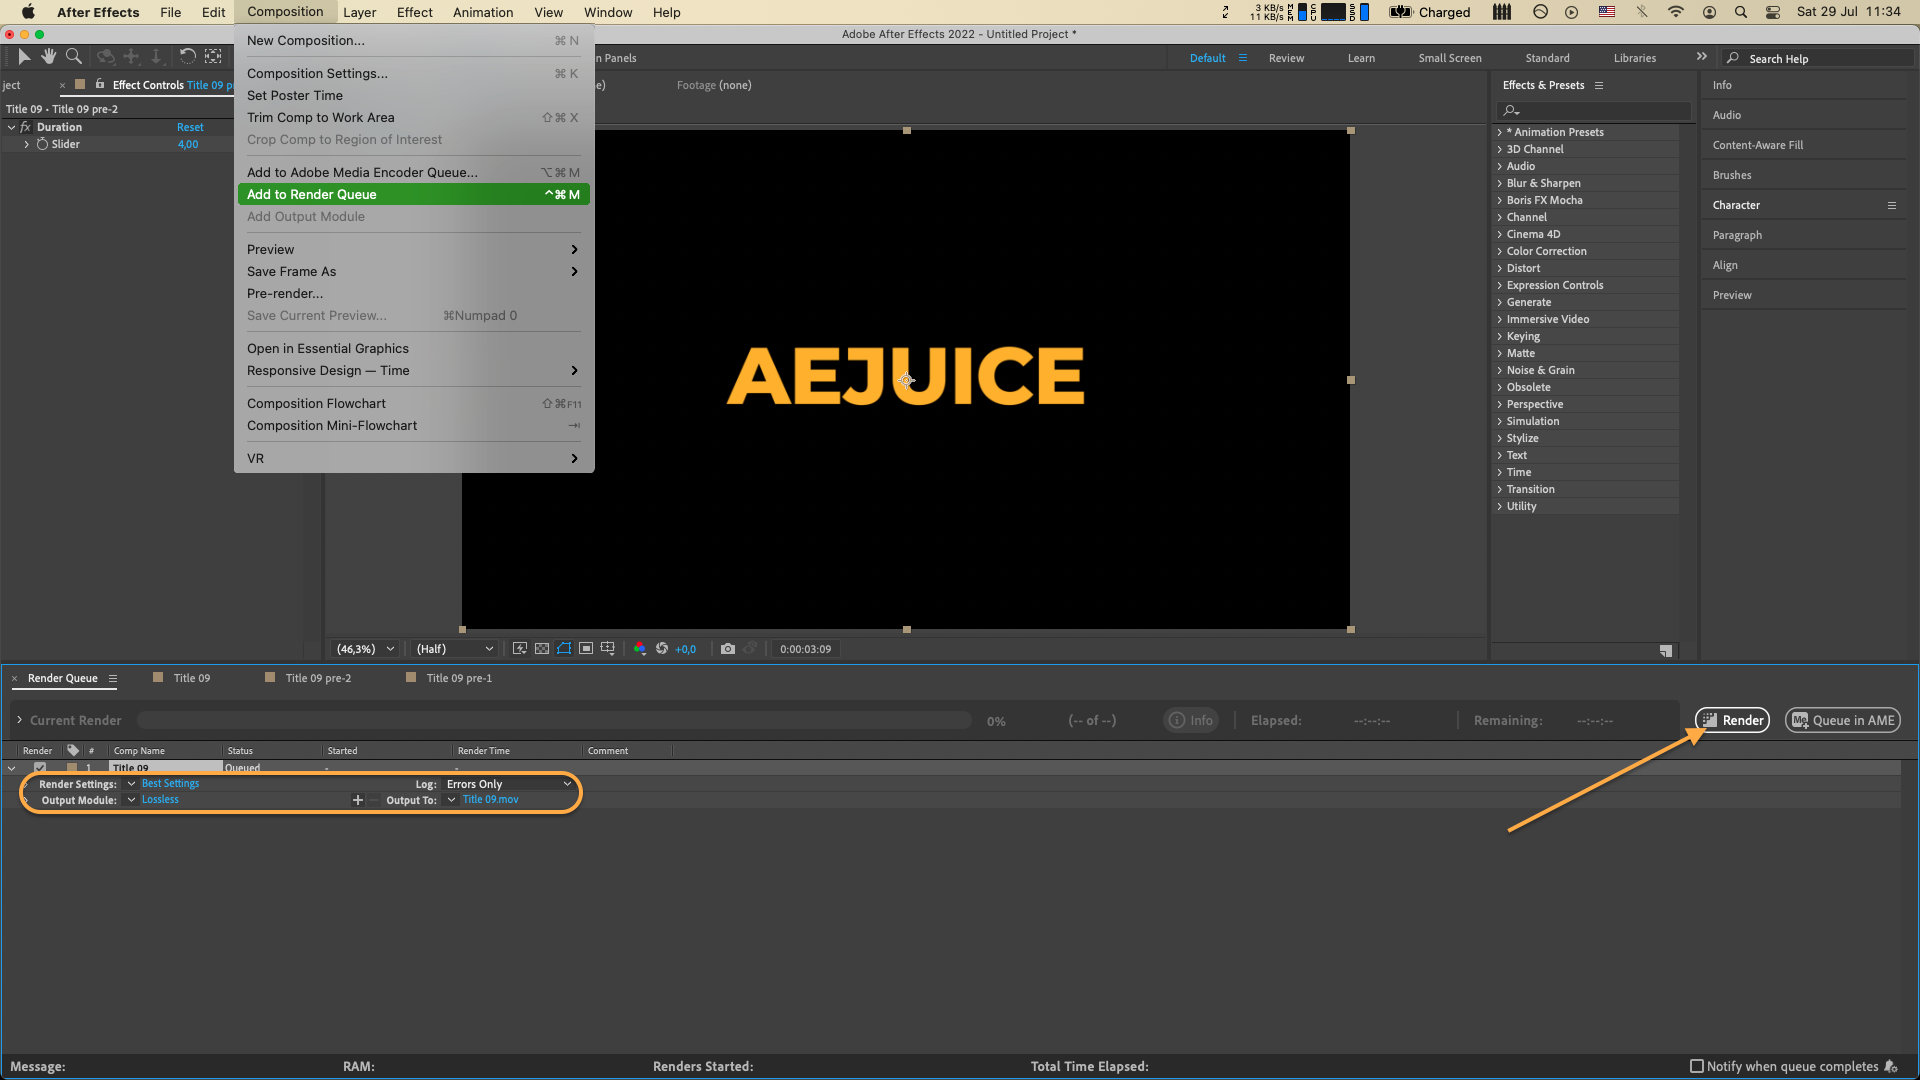
Task: Open the channel and color management icon
Action: point(640,649)
